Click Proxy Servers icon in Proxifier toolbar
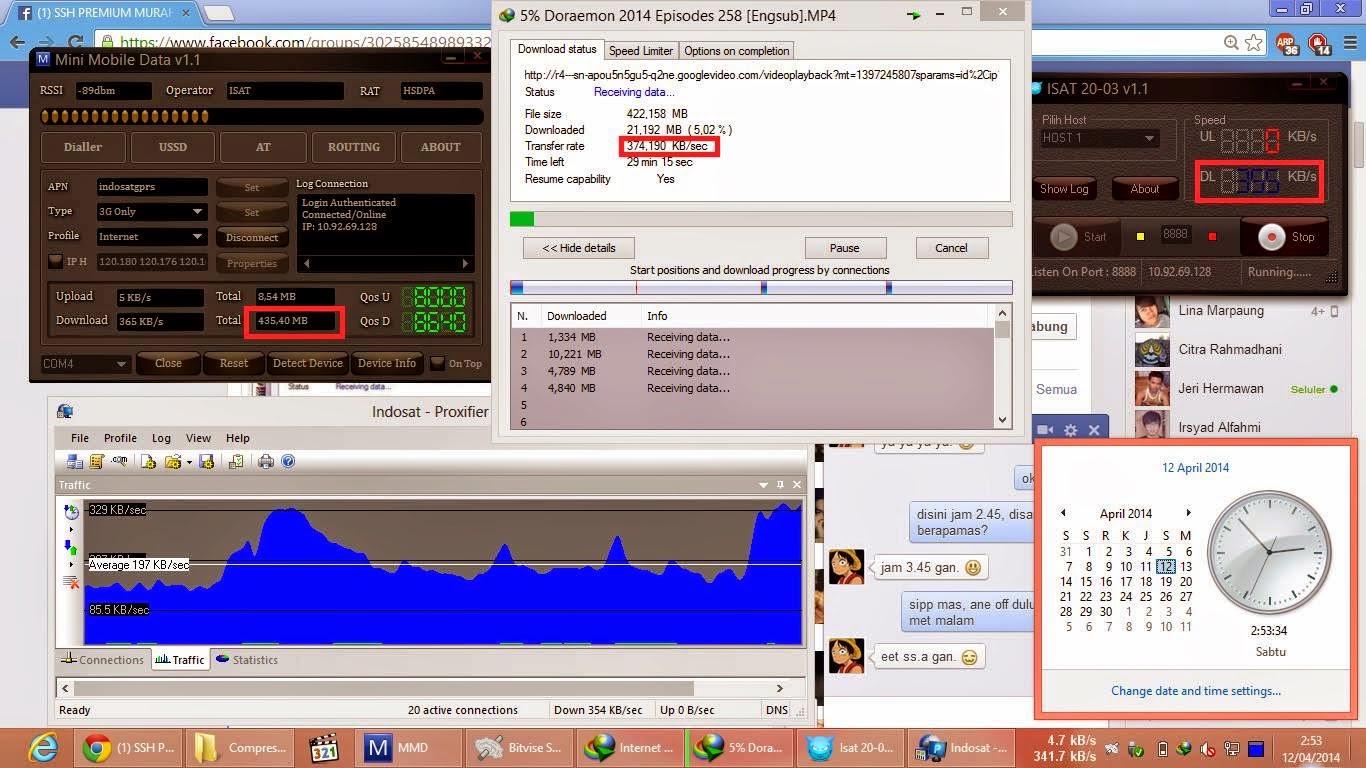Image resolution: width=1366 pixels, height=768 pixels. (75, 461)
